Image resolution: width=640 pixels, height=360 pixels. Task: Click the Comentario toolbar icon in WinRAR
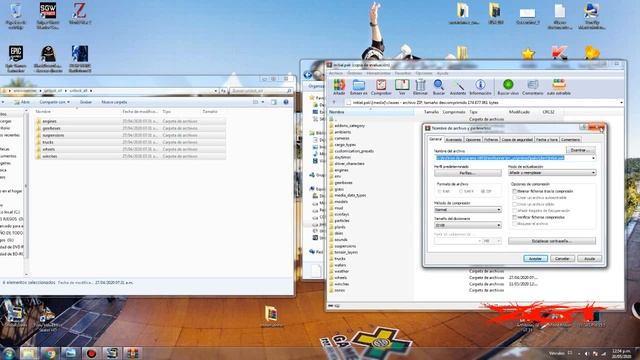[x=533, y=87]
